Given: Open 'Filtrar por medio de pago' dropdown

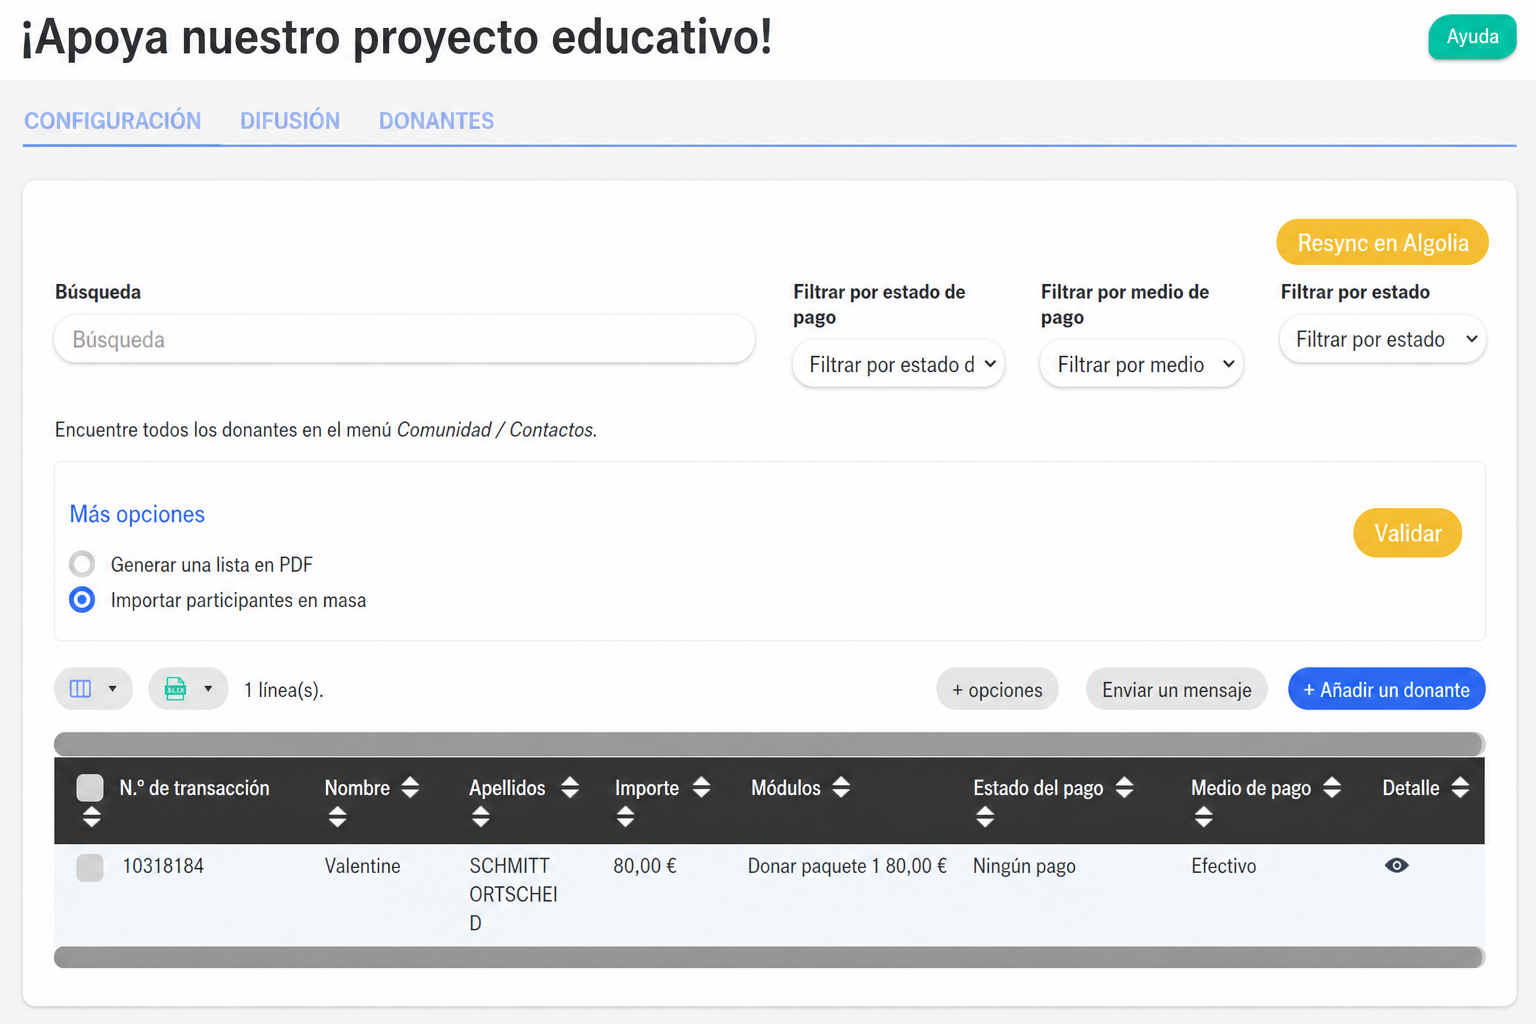Looking at the screenshot, I should (x=1142, y=364).
